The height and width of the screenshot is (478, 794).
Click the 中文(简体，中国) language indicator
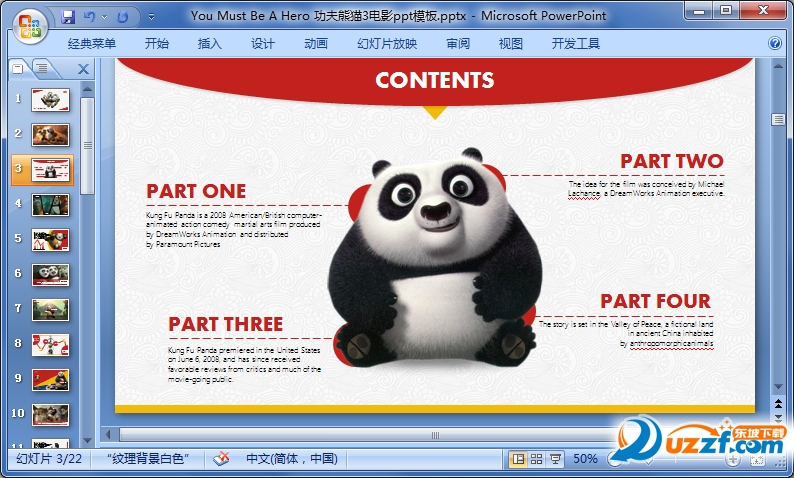click(292, 459)
